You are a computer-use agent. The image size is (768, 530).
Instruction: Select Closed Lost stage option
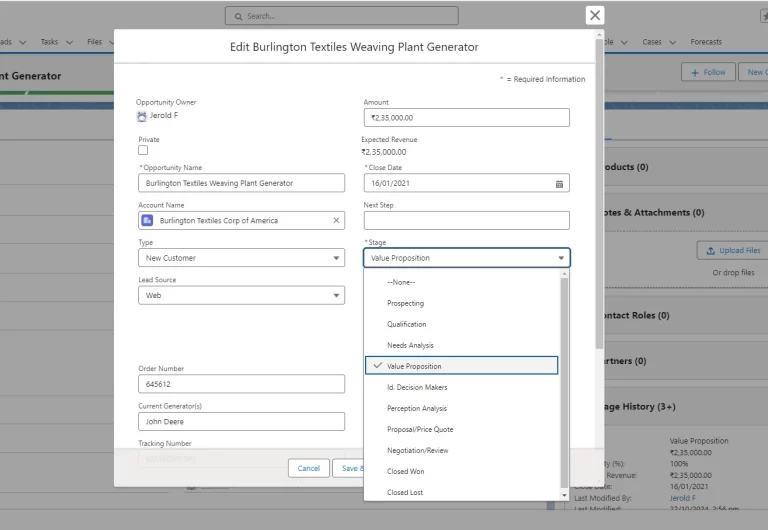pos(461,492)
